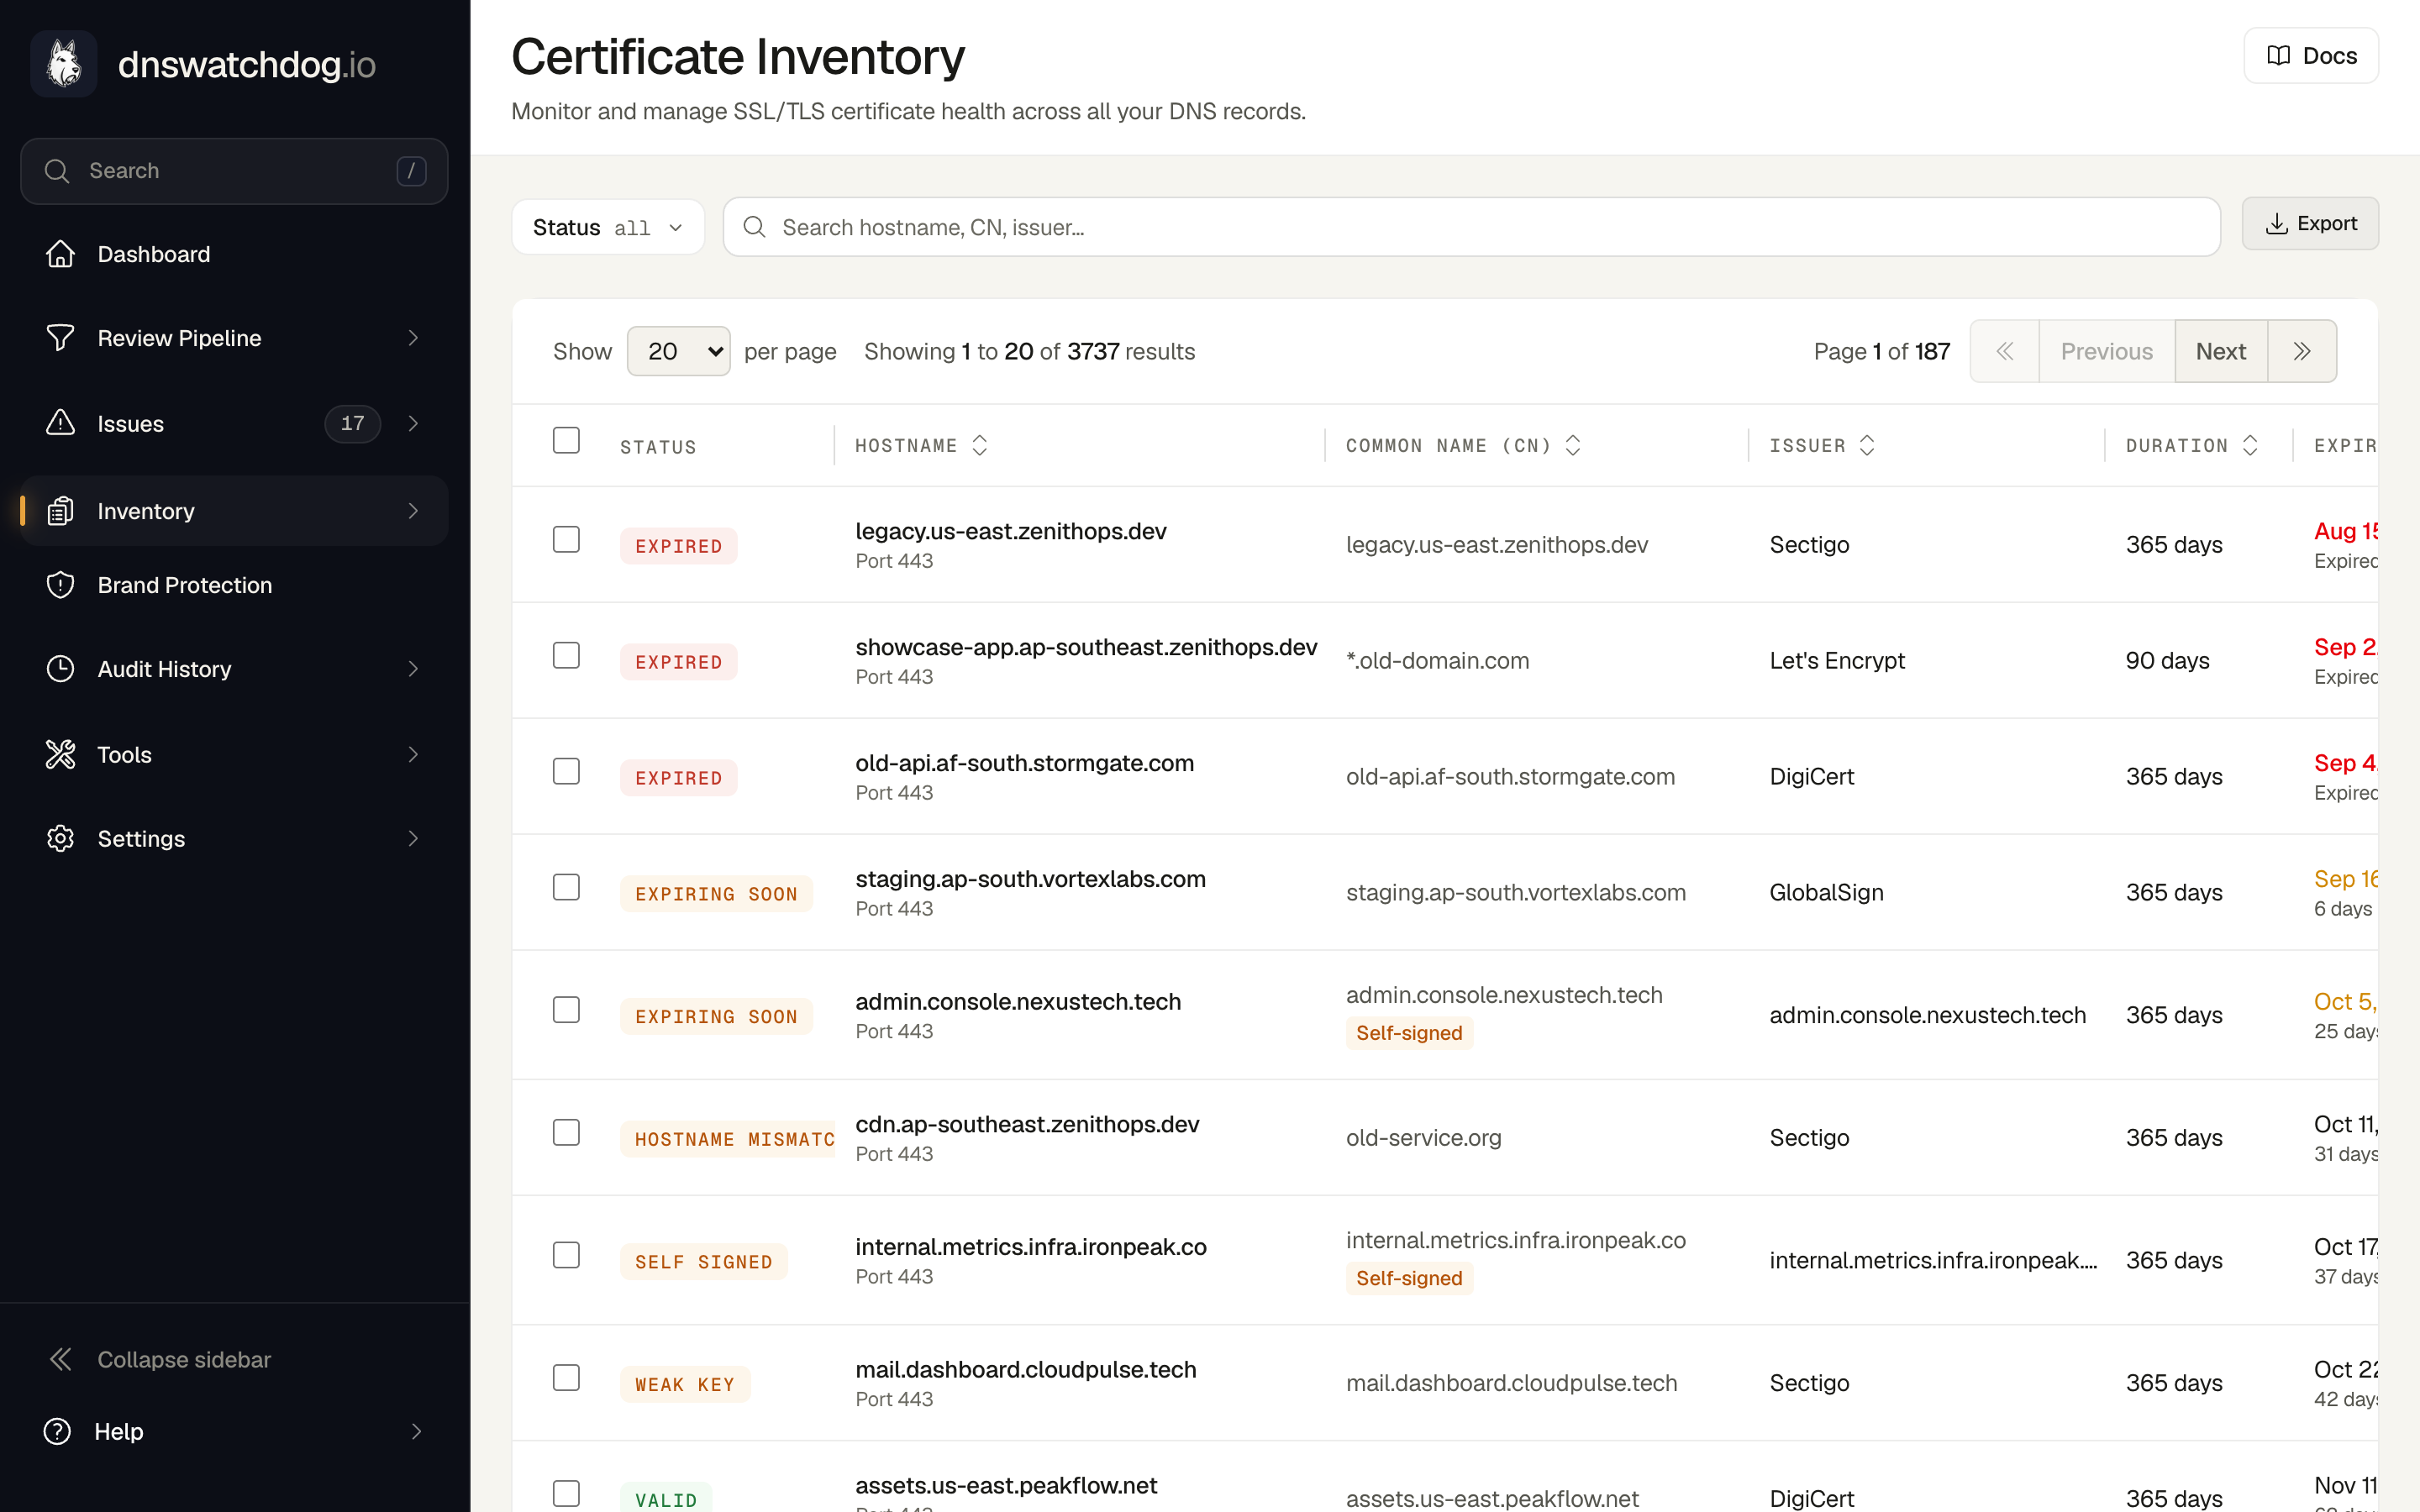The height and width of the screenshot is (1512, 2420).
Task: Click the Brand Protection shield icon
Action: [x=60, y=585]
